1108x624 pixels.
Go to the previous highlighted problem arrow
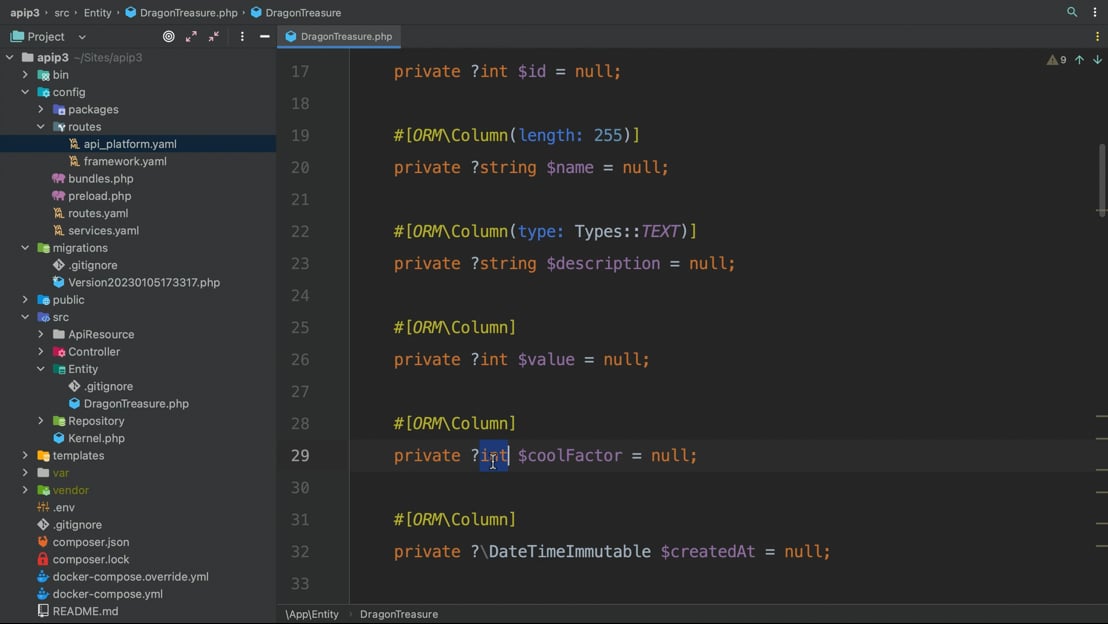[1079, 60]
